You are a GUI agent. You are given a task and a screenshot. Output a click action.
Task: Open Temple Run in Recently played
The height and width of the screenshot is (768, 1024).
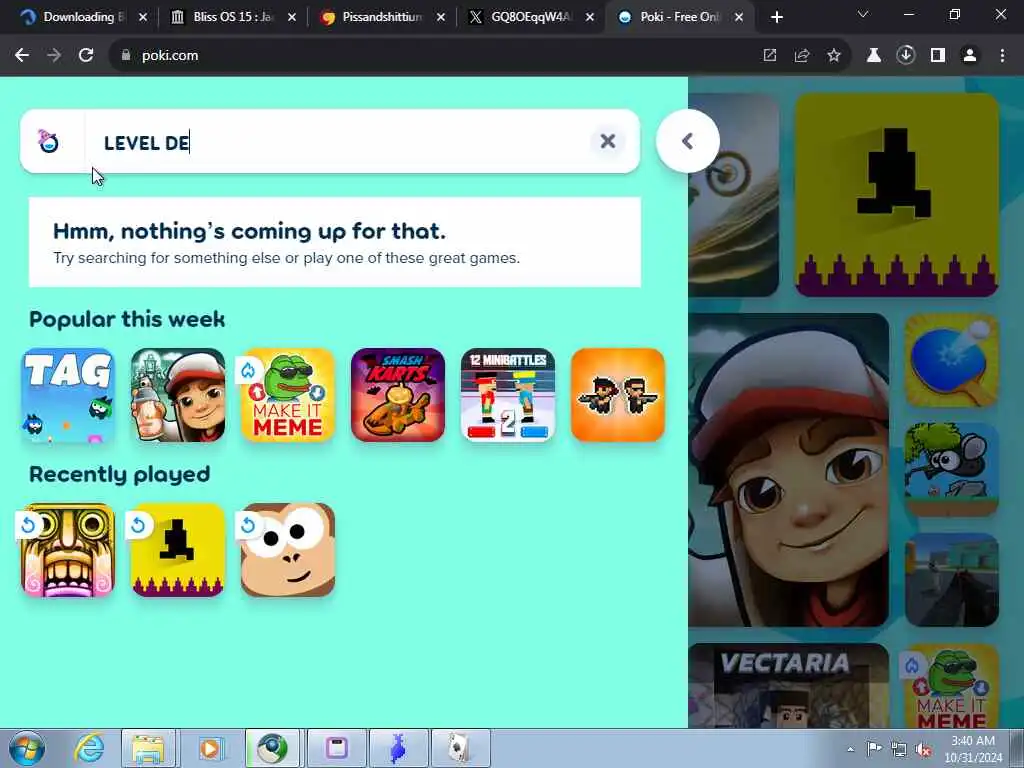(69, 550)
